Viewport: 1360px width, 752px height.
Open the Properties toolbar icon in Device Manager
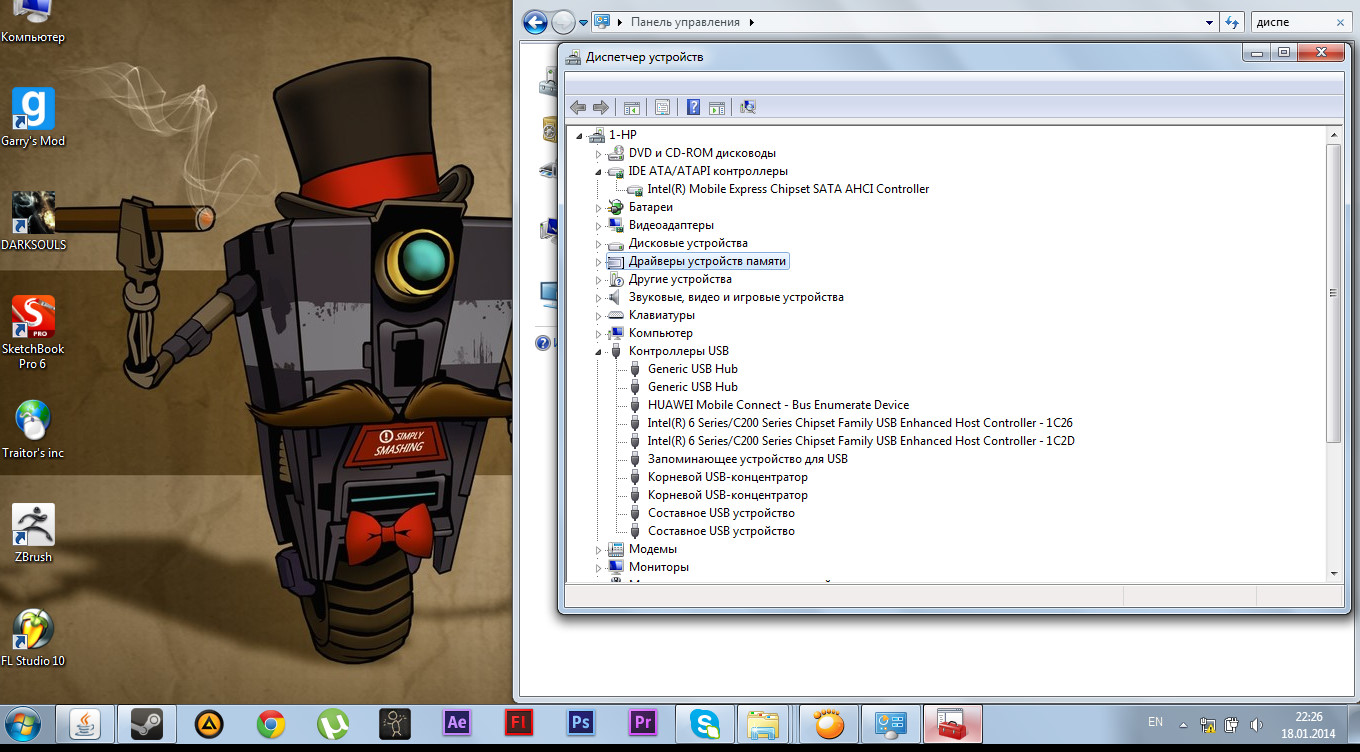(662, 107)
